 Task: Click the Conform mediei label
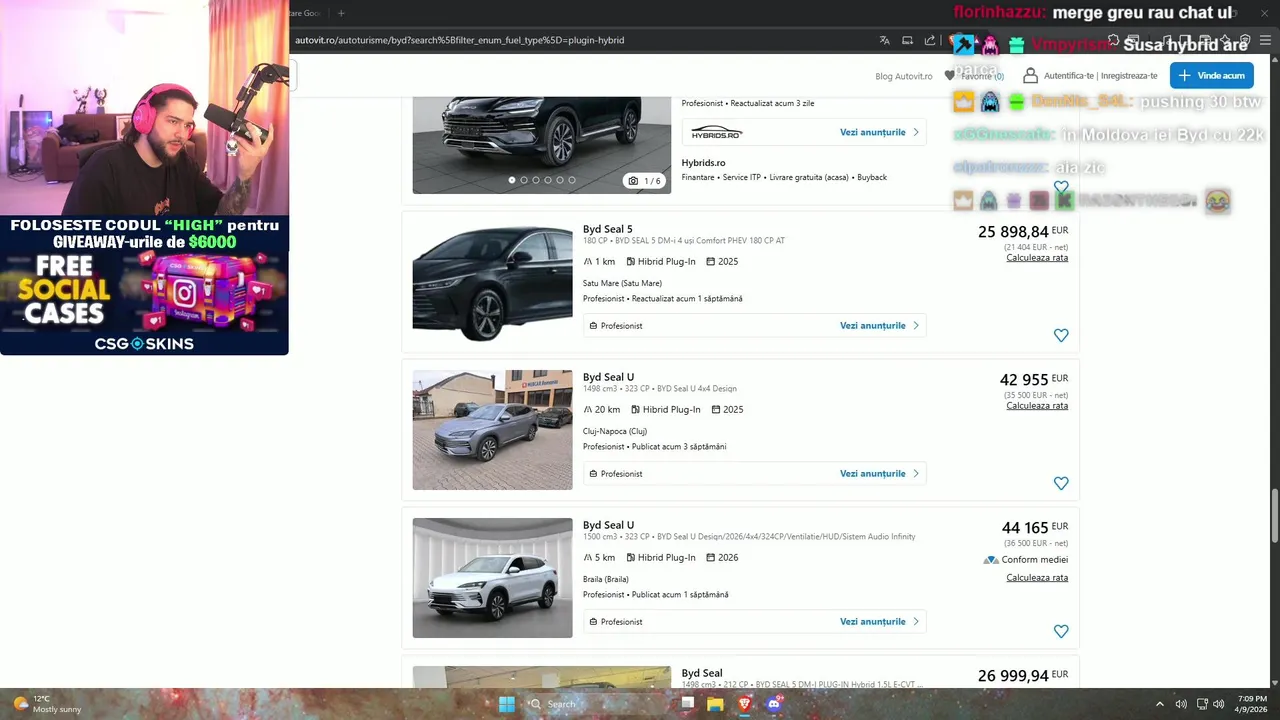coord(1034,560)
